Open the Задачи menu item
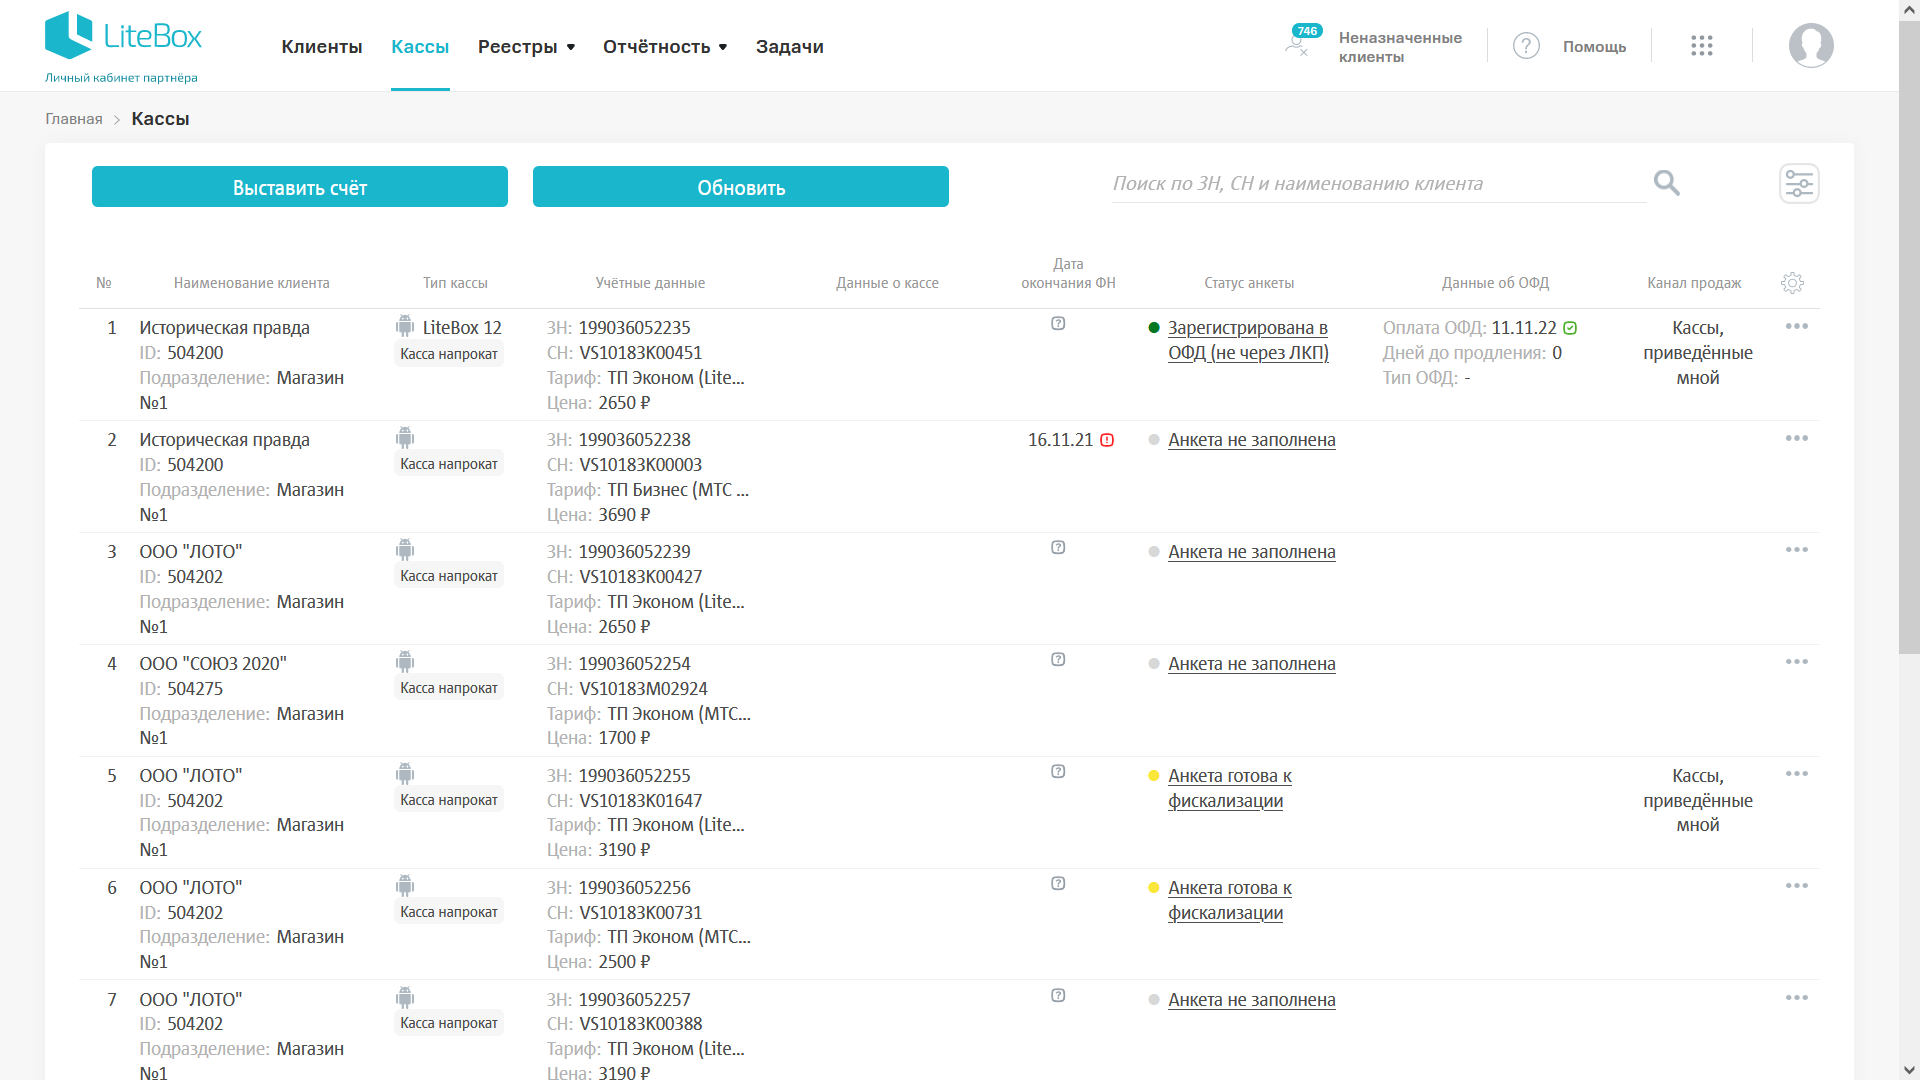Viewport: 1920px width, 1080px height. point(790,47)
